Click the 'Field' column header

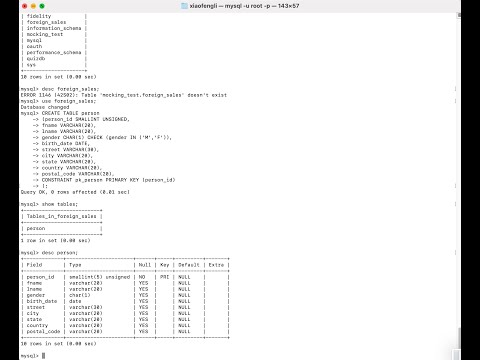tap(34, 265)
